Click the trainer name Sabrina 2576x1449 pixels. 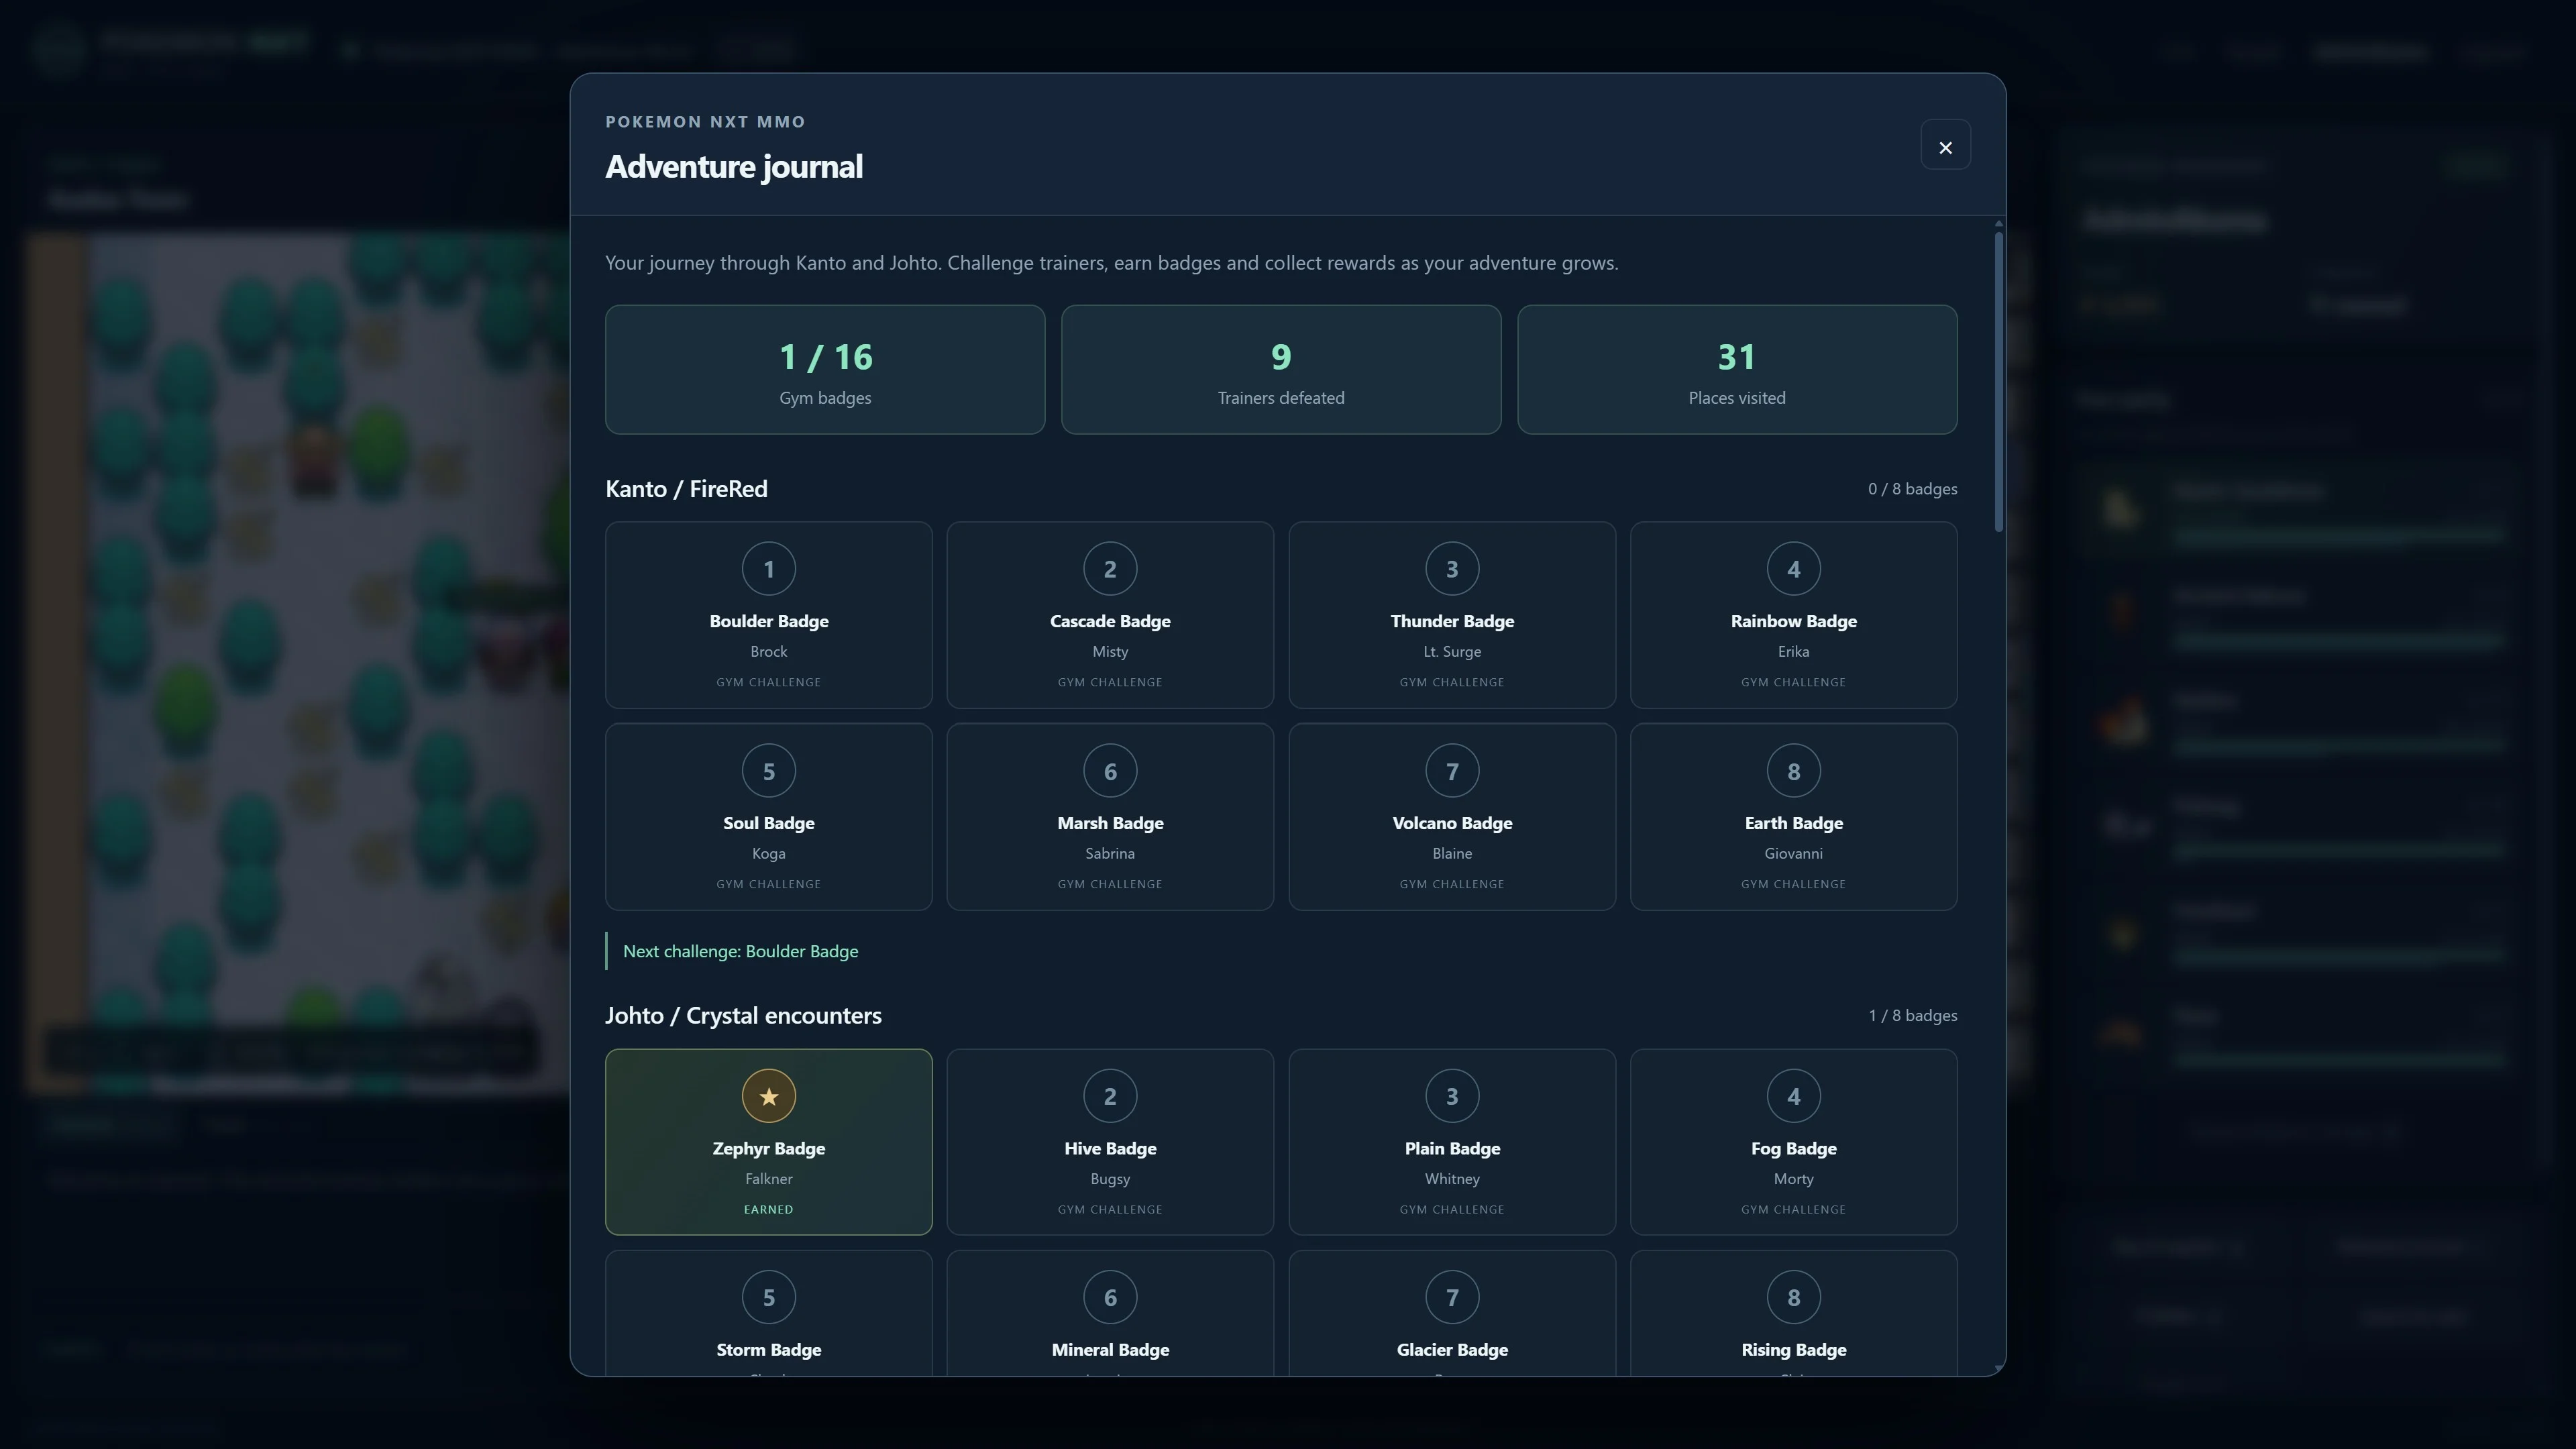(1110, 853)
